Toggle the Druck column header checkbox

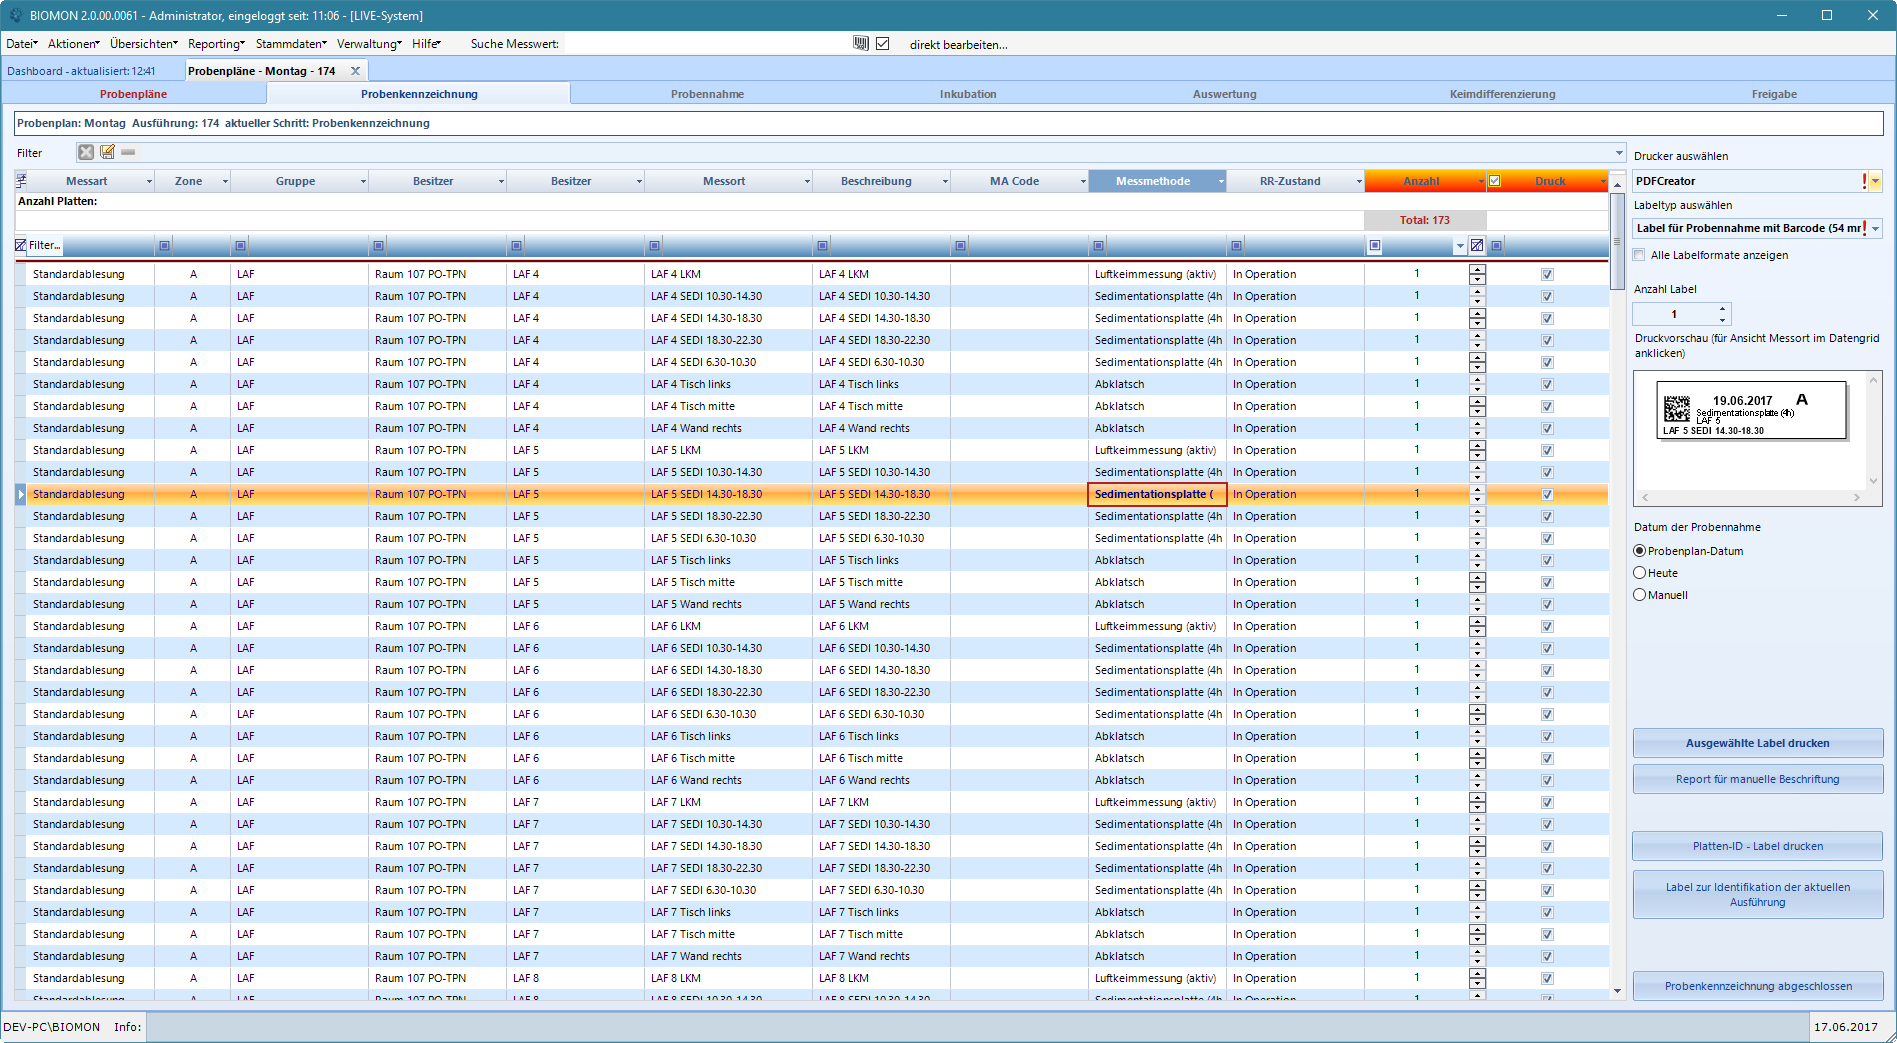click(x=1494, y=181)
